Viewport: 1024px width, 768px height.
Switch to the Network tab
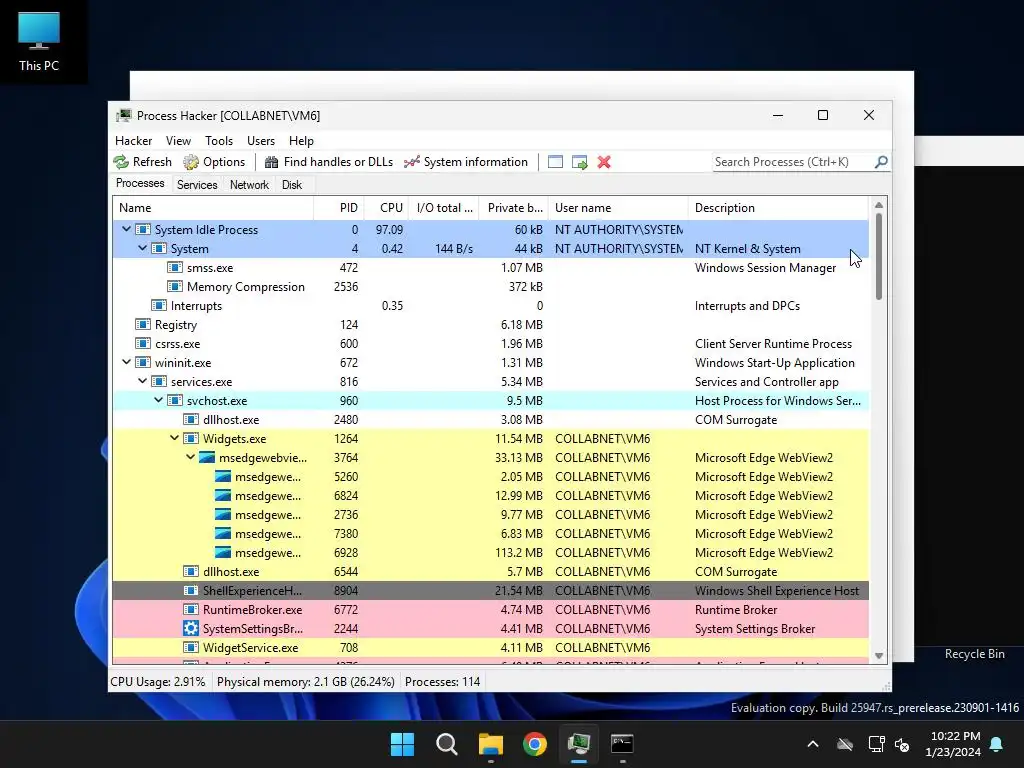[x=249, y=185]
